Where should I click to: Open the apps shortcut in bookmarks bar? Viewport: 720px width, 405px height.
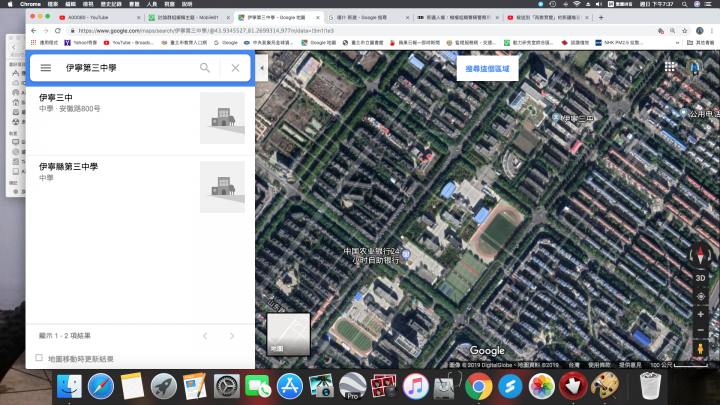coord(45,43)
